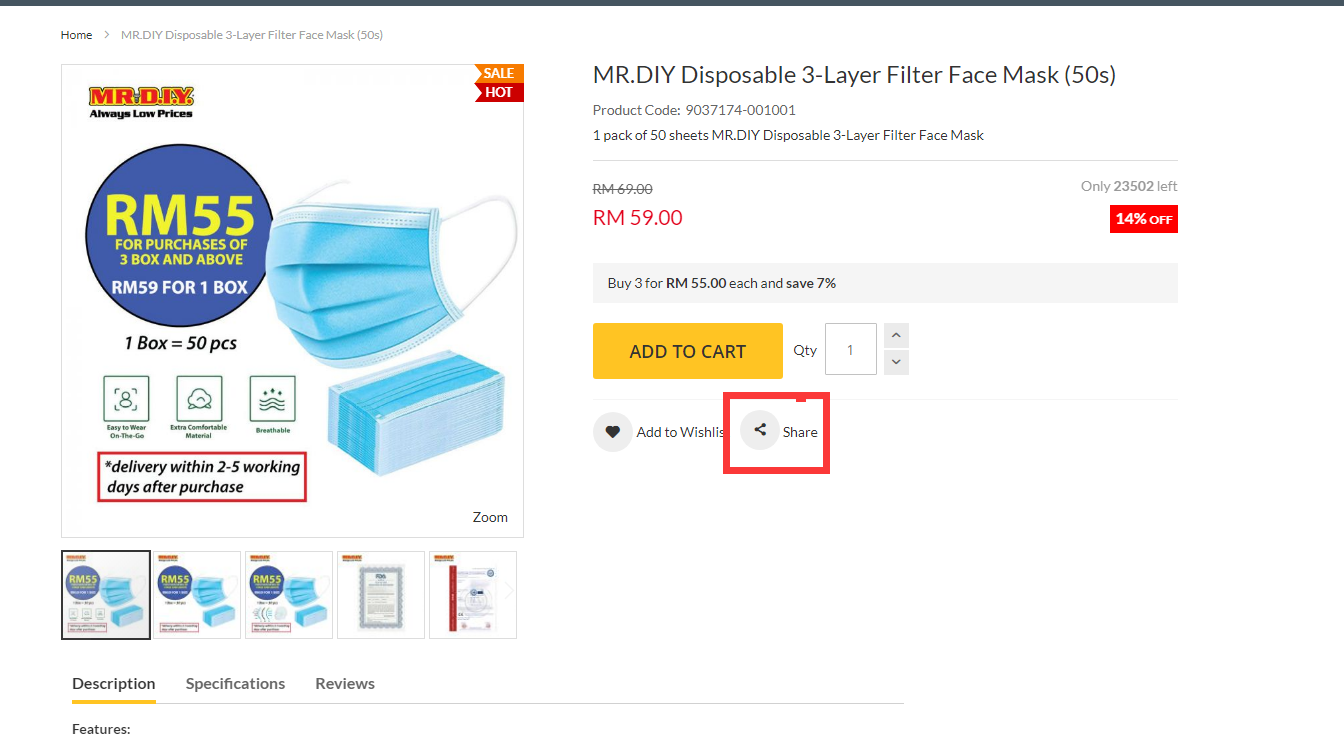Click next arrow in thumbnail carousel
This screenshot has height=740, width=1344.
pos(508,592)
